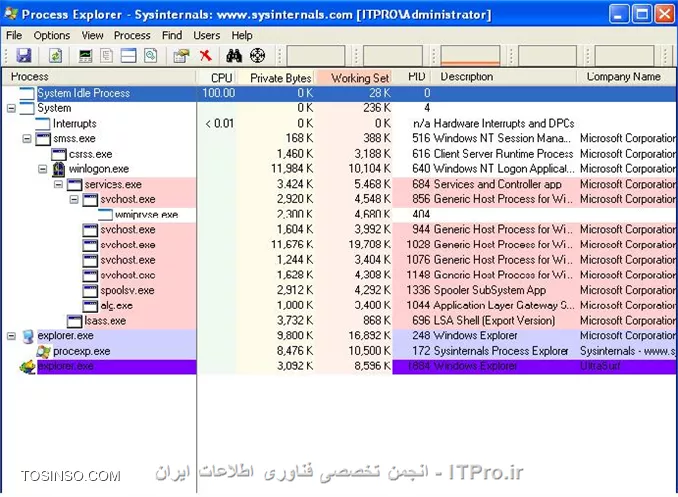Image resolution: width=678 pixels, height=497 pixels.
Task: Click the Process Explorer title bar icon
Action: pyautogui.click(x=11, y=14)
